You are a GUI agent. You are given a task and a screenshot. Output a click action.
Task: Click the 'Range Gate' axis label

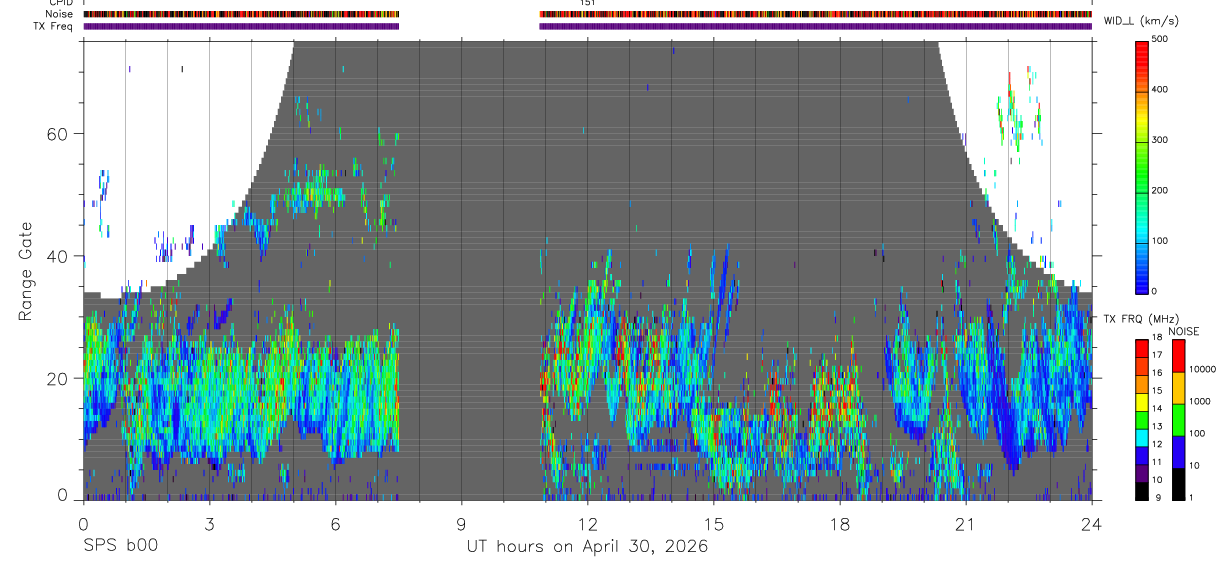click(25, 271)
